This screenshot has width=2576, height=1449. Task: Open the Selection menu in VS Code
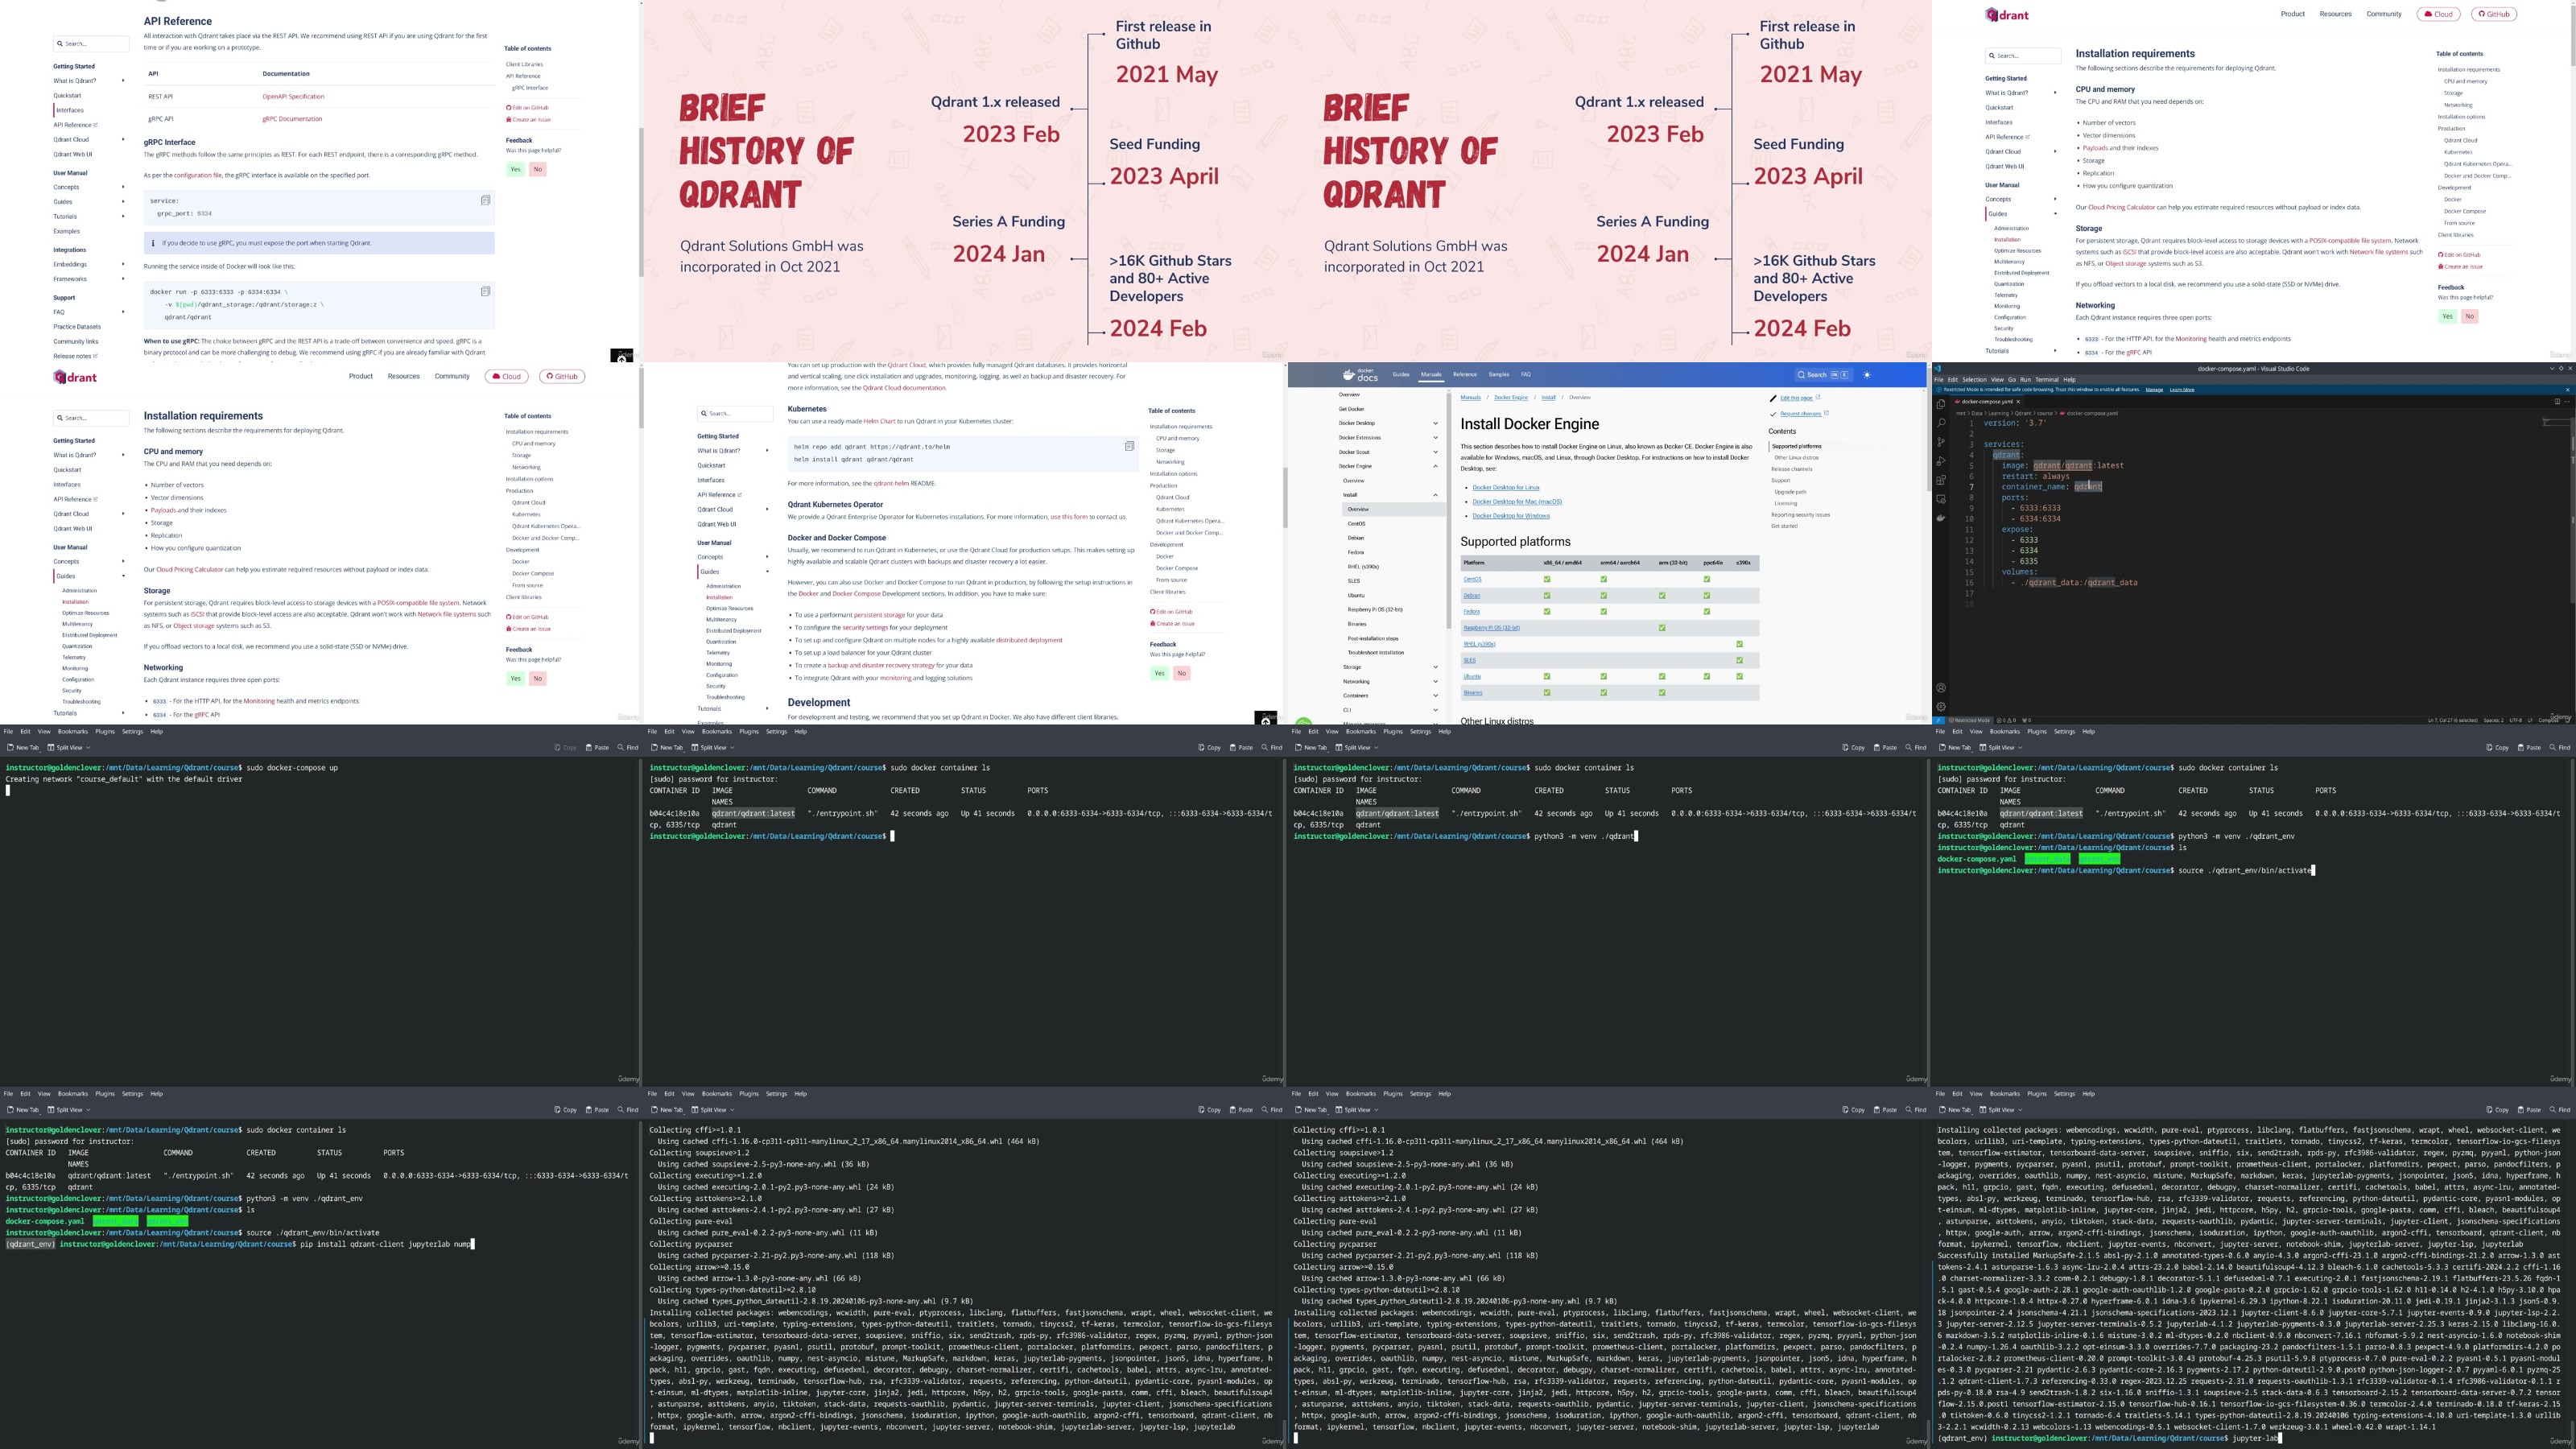tap(1974, 380)
